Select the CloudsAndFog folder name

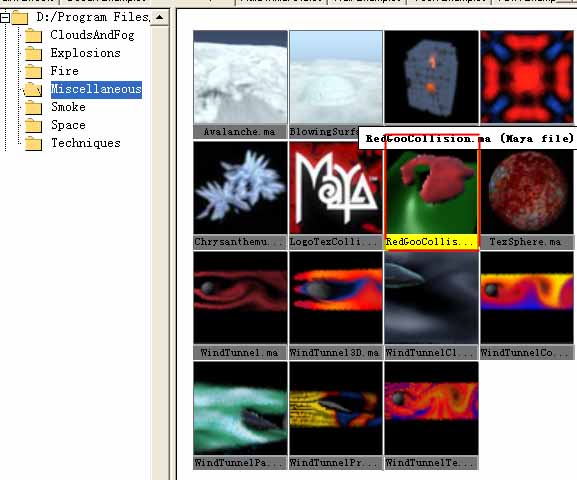pos(92,35)
